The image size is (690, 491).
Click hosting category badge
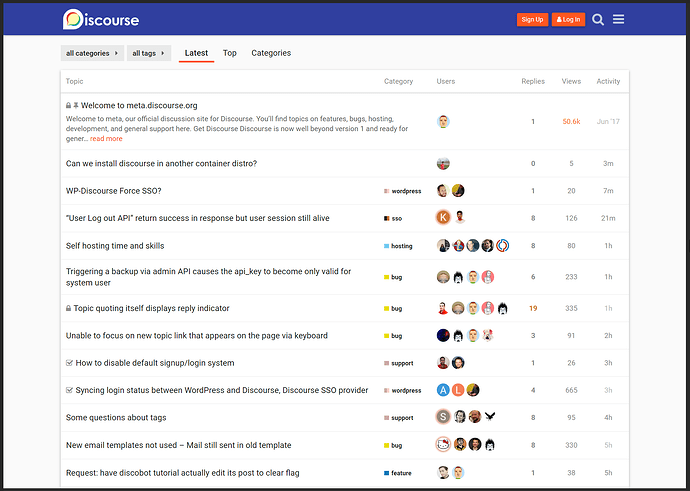(x=398, y=246)
